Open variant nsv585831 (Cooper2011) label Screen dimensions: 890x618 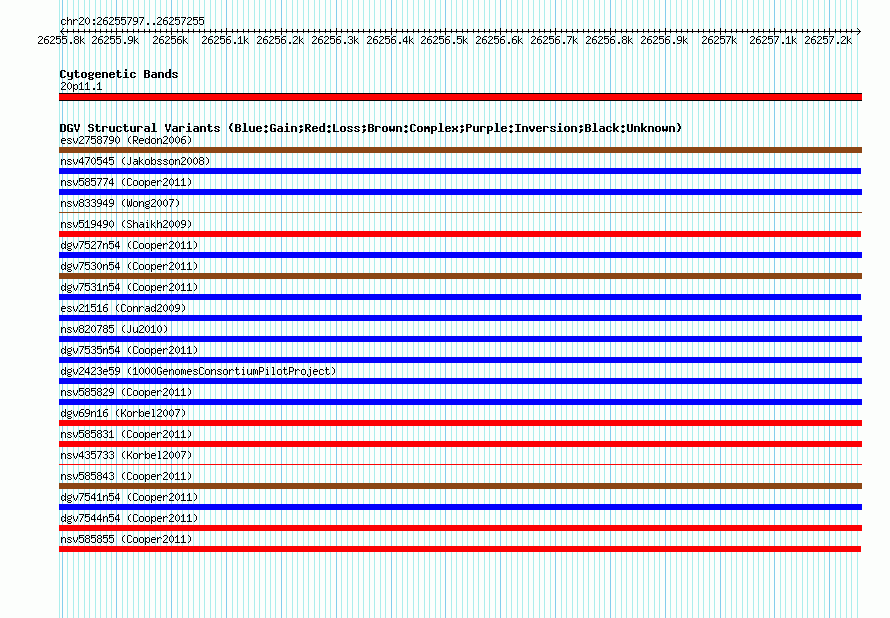coord(126,434)
